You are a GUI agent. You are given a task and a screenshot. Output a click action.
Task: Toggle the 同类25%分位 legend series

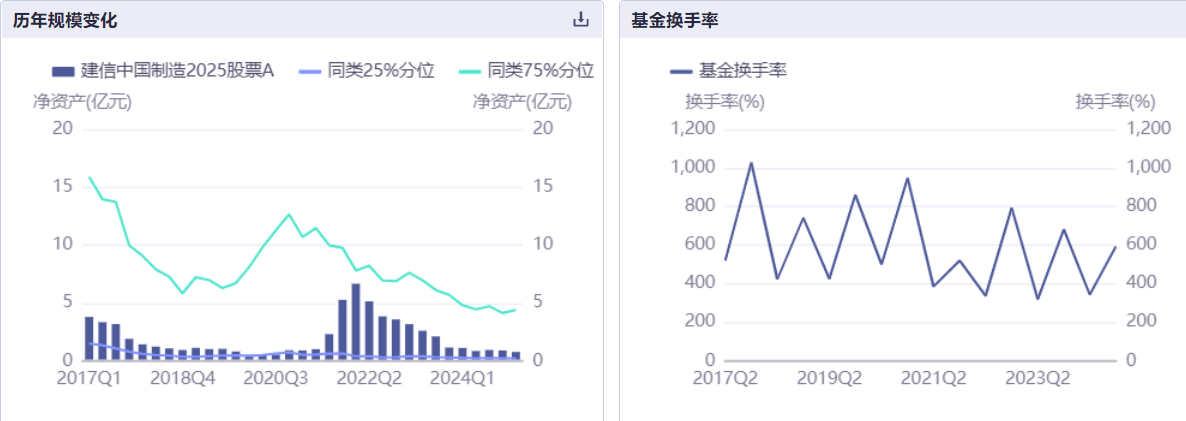point(367,71)
